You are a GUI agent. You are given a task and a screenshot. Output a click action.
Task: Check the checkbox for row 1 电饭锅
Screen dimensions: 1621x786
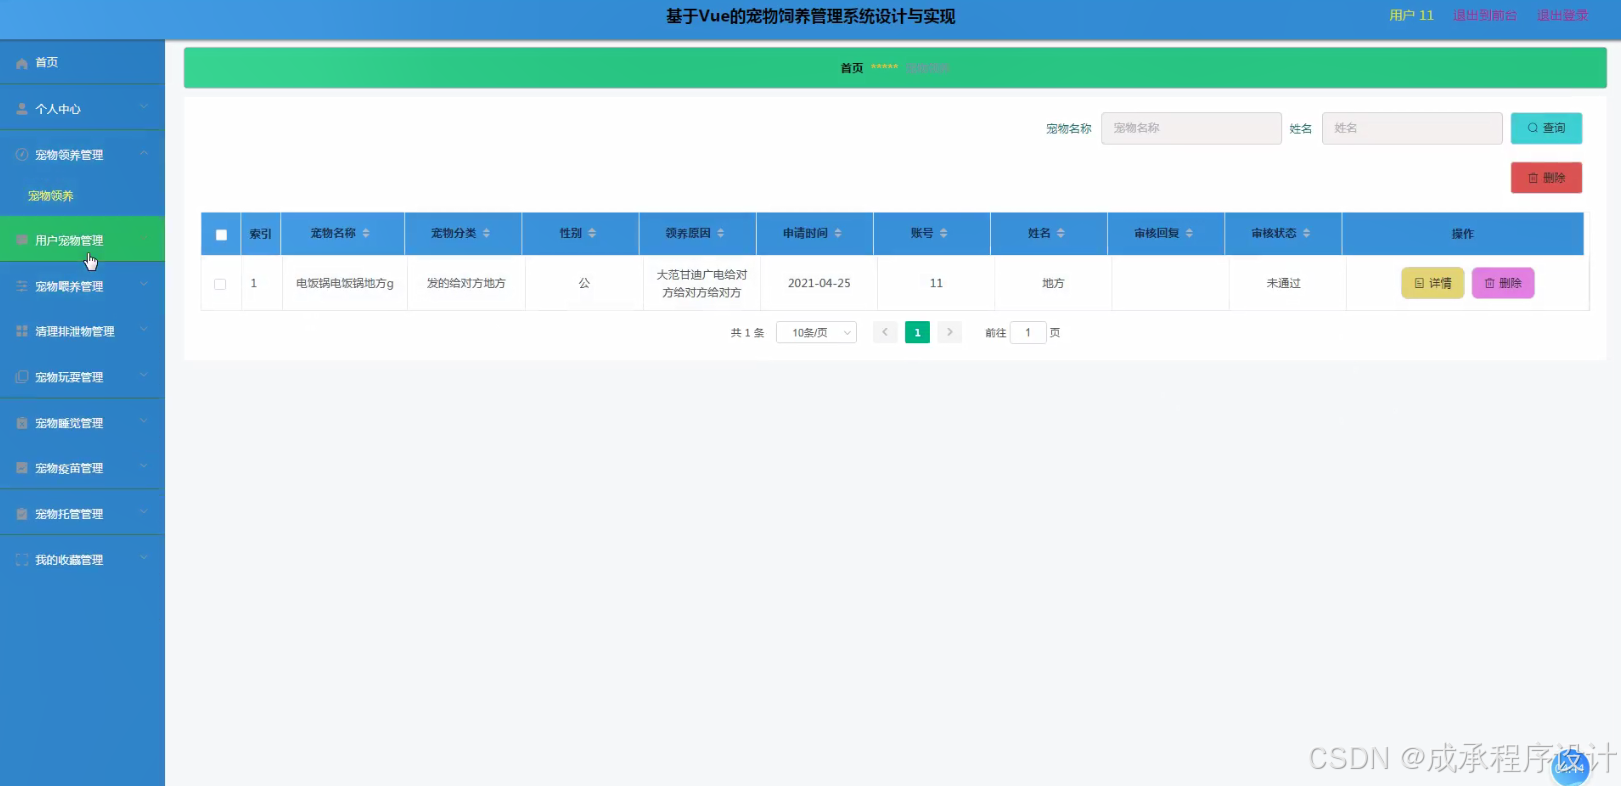[x=220, y=284]
